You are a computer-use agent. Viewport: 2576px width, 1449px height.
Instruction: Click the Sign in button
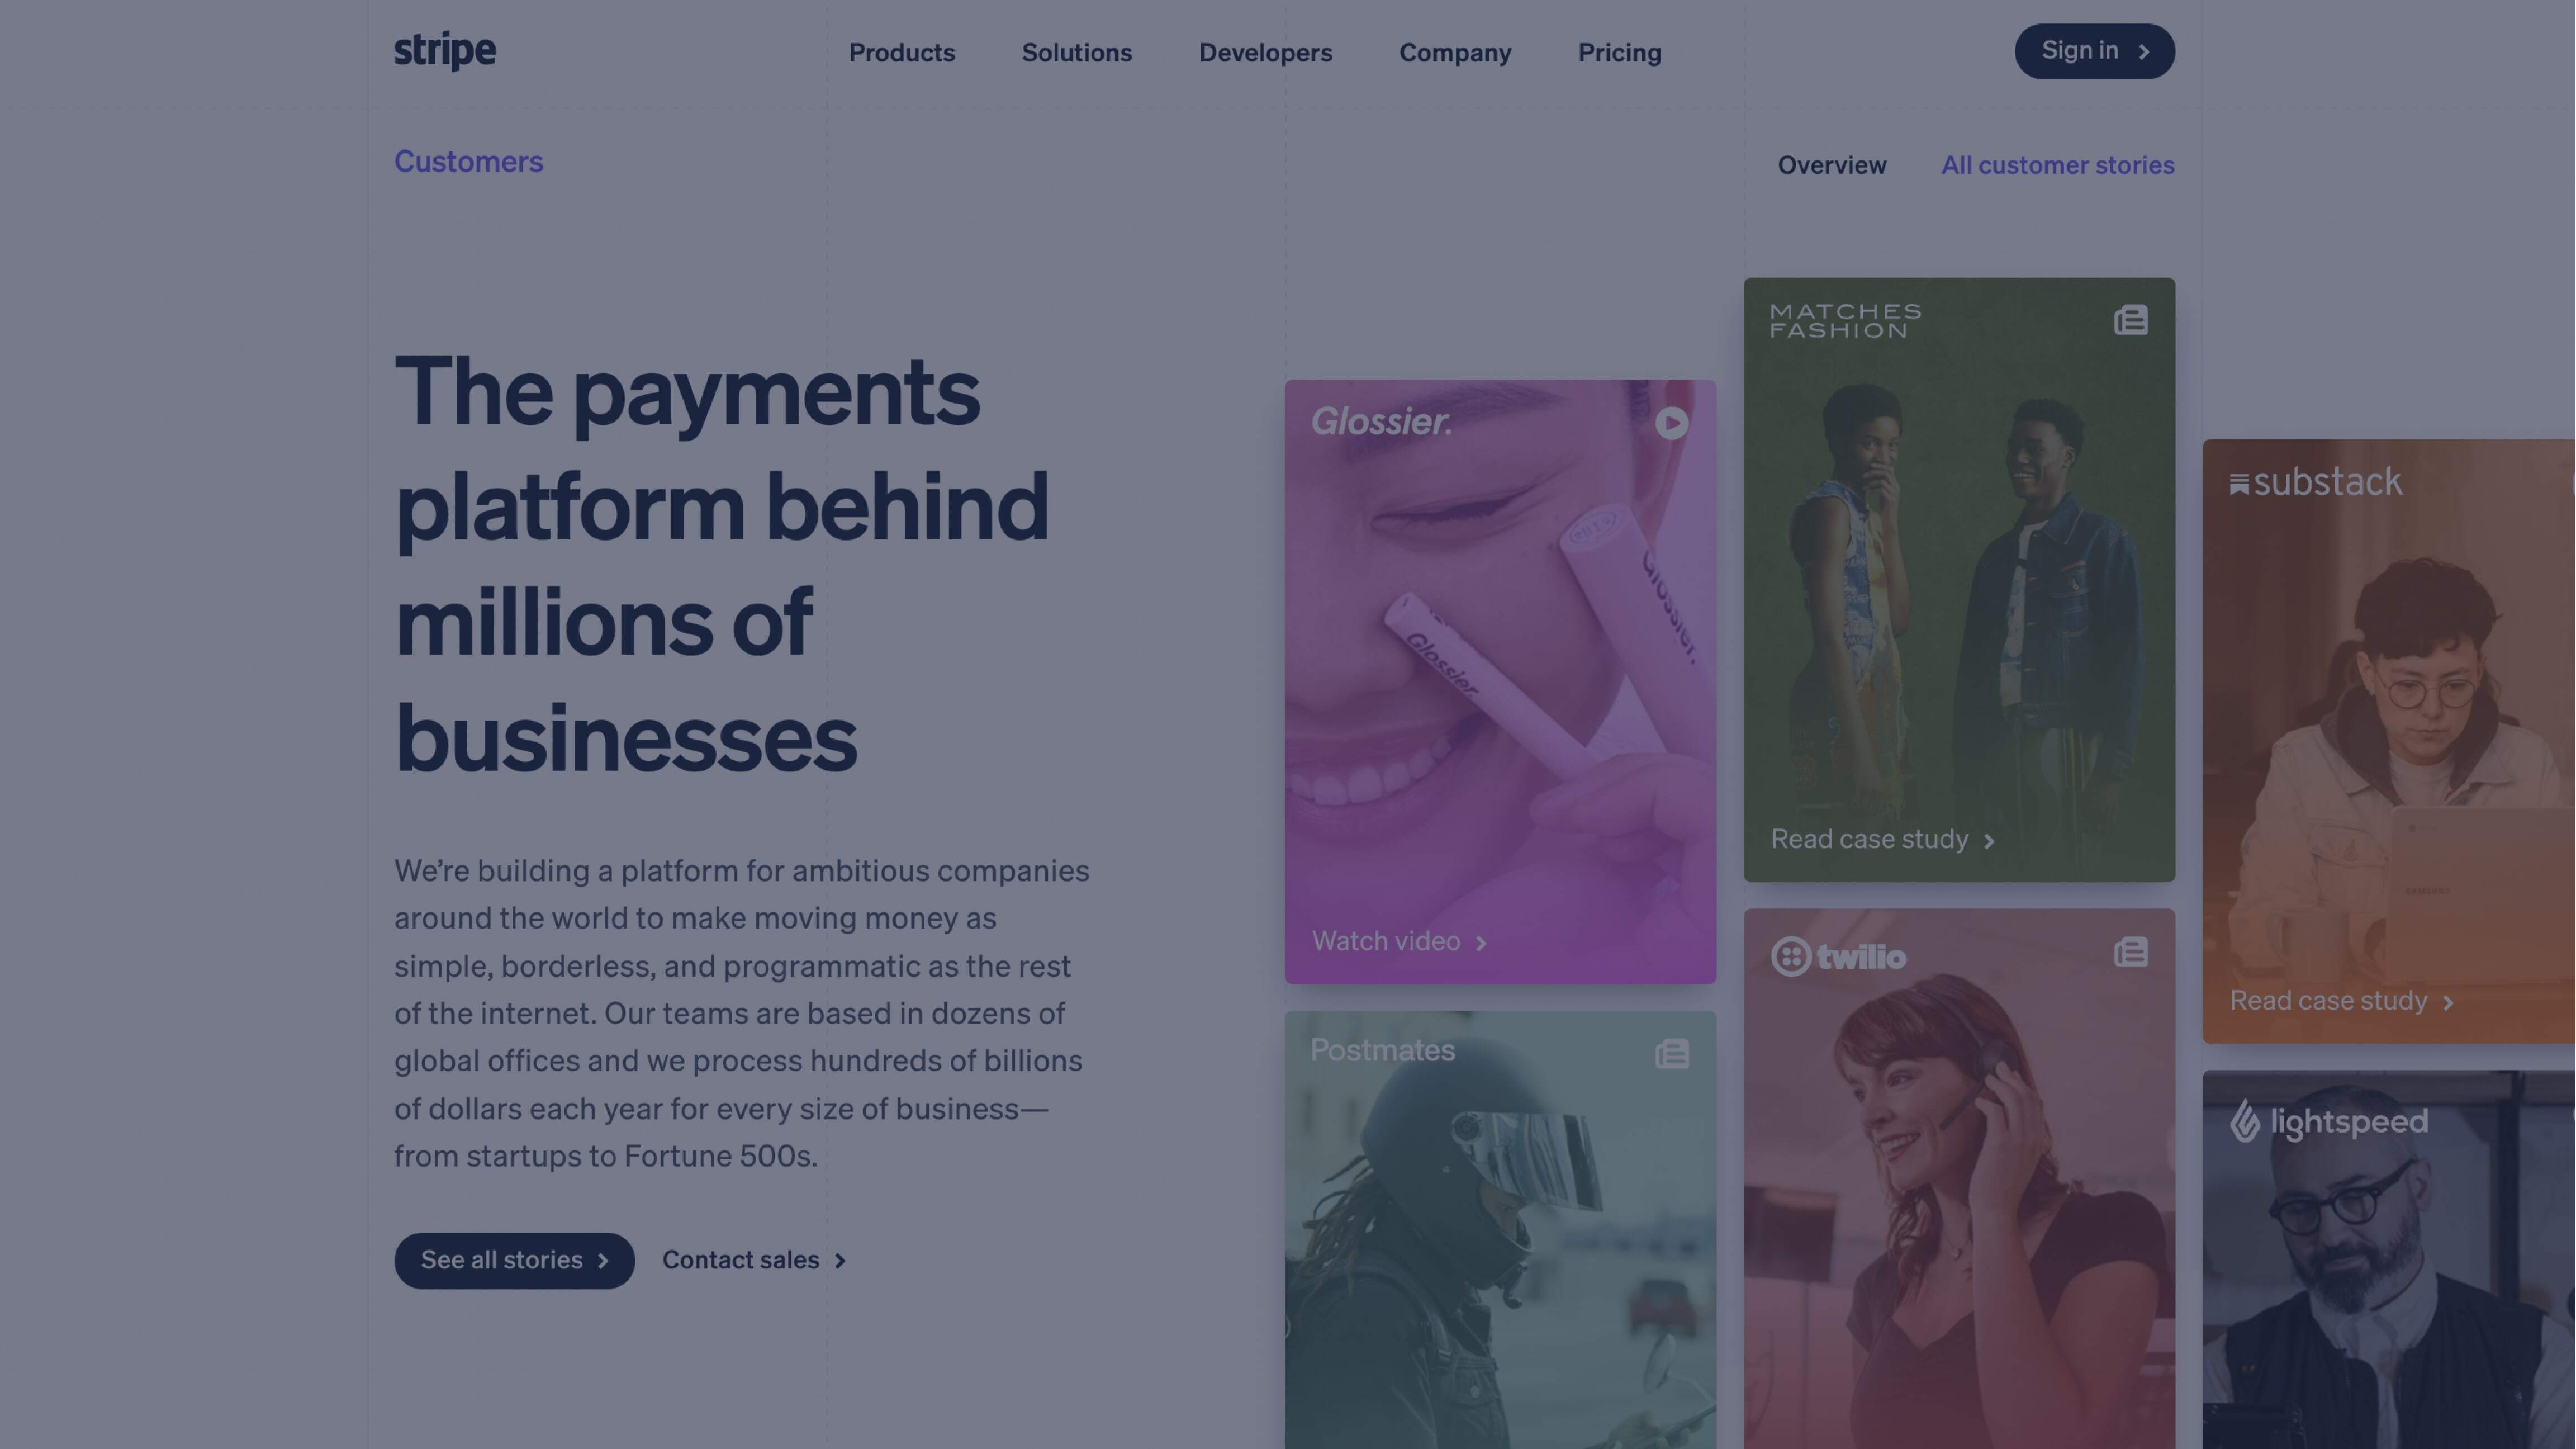point(2094,51)
